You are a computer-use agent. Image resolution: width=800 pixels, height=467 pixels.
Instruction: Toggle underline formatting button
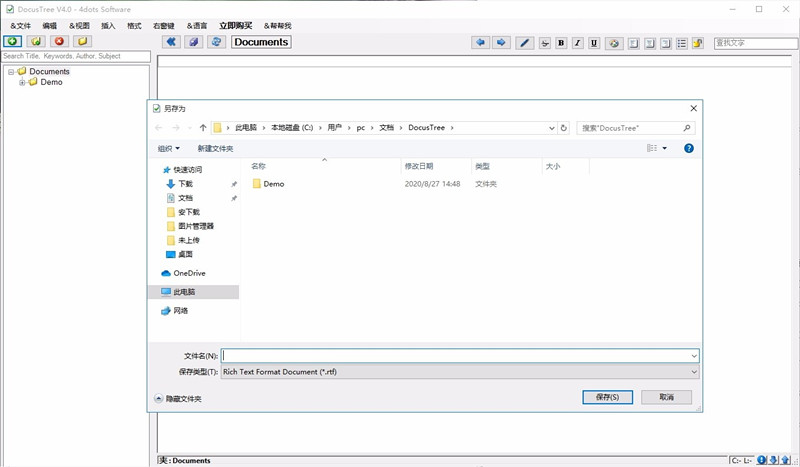tap(594, 43)
